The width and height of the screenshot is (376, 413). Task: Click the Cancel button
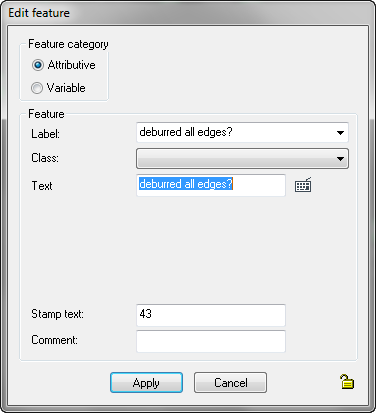230,383
